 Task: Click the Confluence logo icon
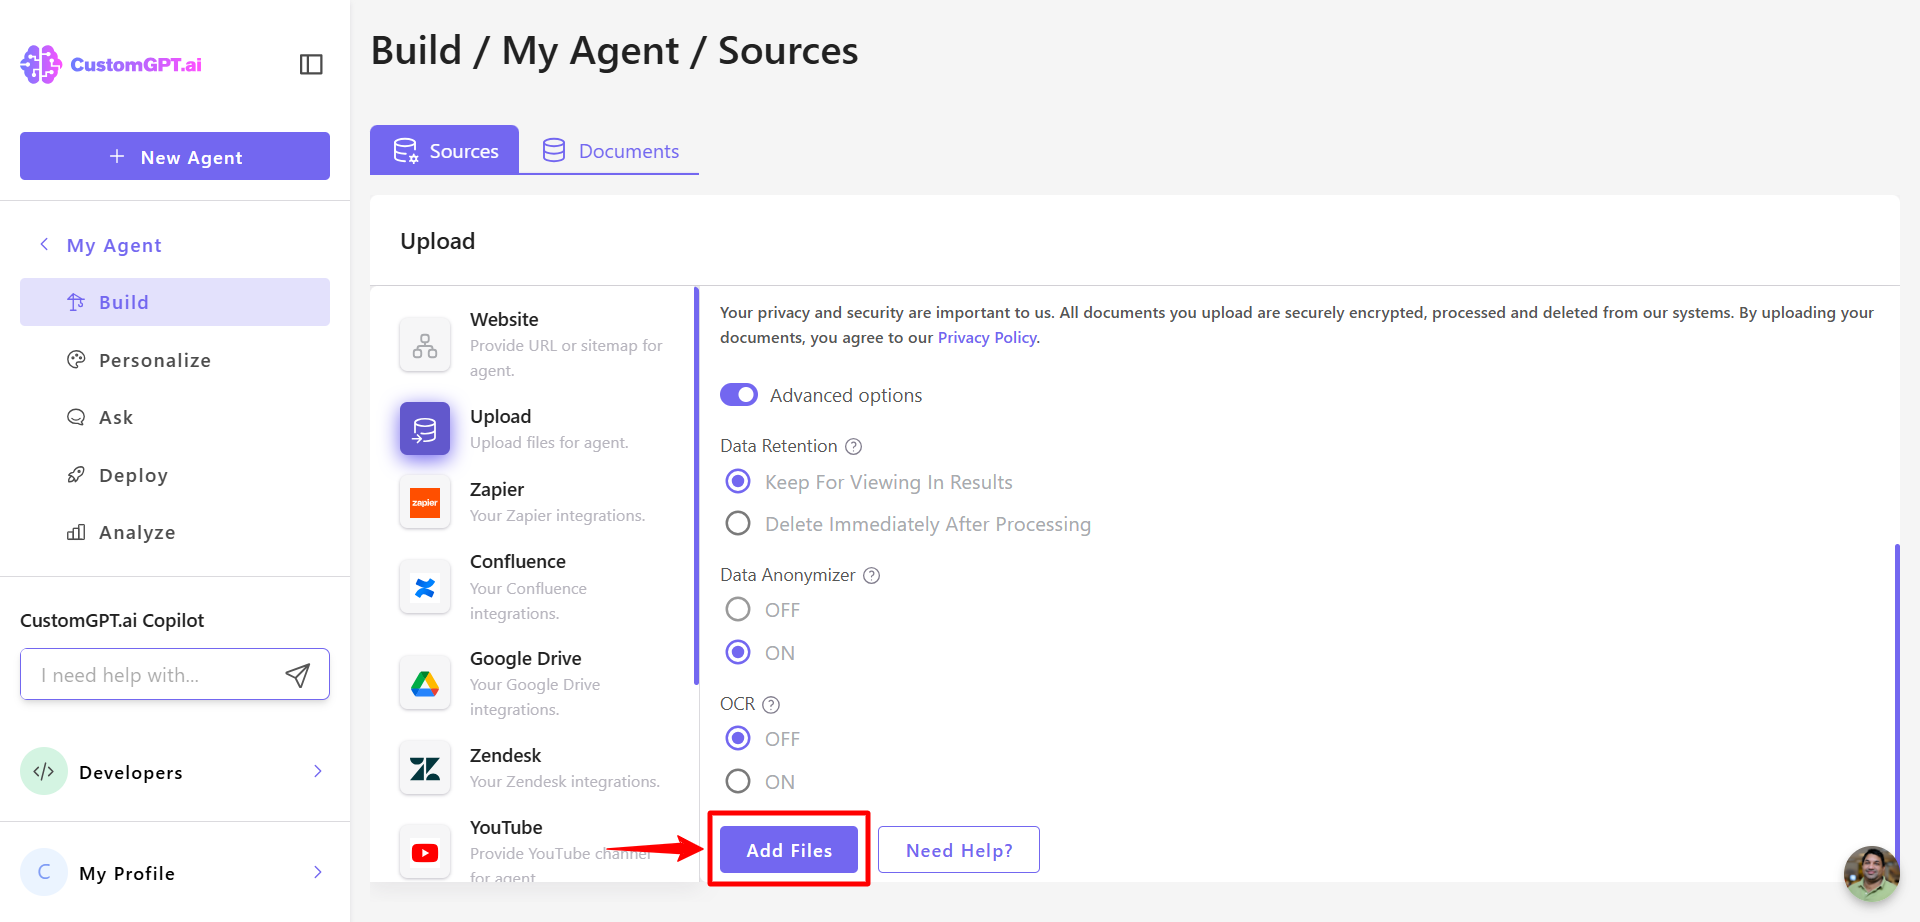point(425,588)
